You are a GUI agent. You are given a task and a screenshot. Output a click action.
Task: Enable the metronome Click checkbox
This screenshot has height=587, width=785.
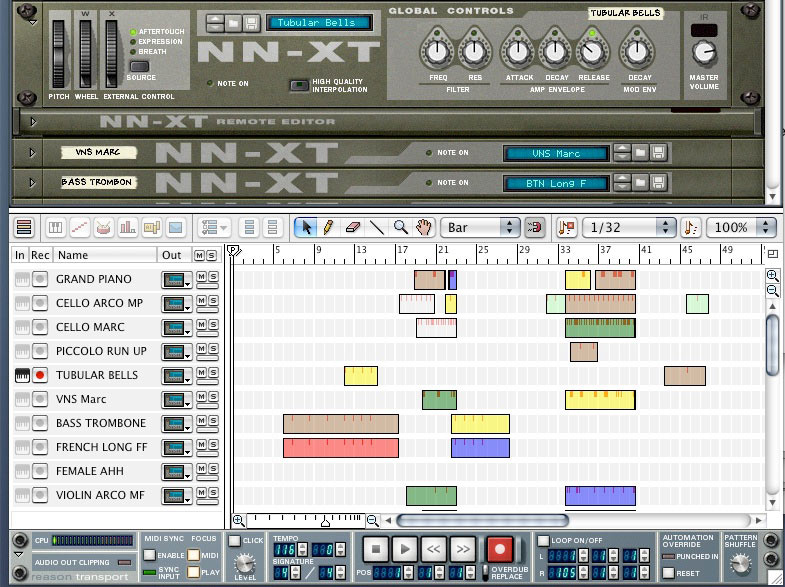click(x=234, y=541)
